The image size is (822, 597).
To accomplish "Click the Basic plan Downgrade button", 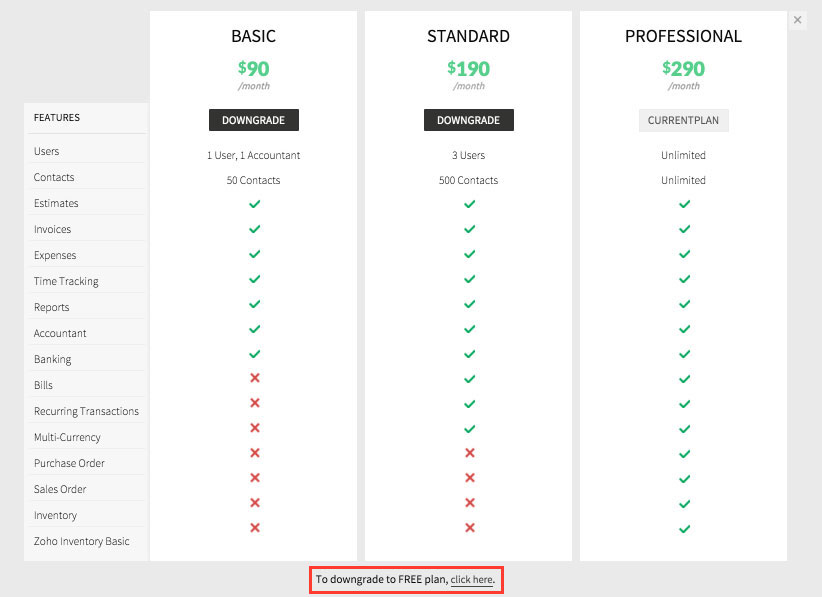I will [x=254, y=120].
